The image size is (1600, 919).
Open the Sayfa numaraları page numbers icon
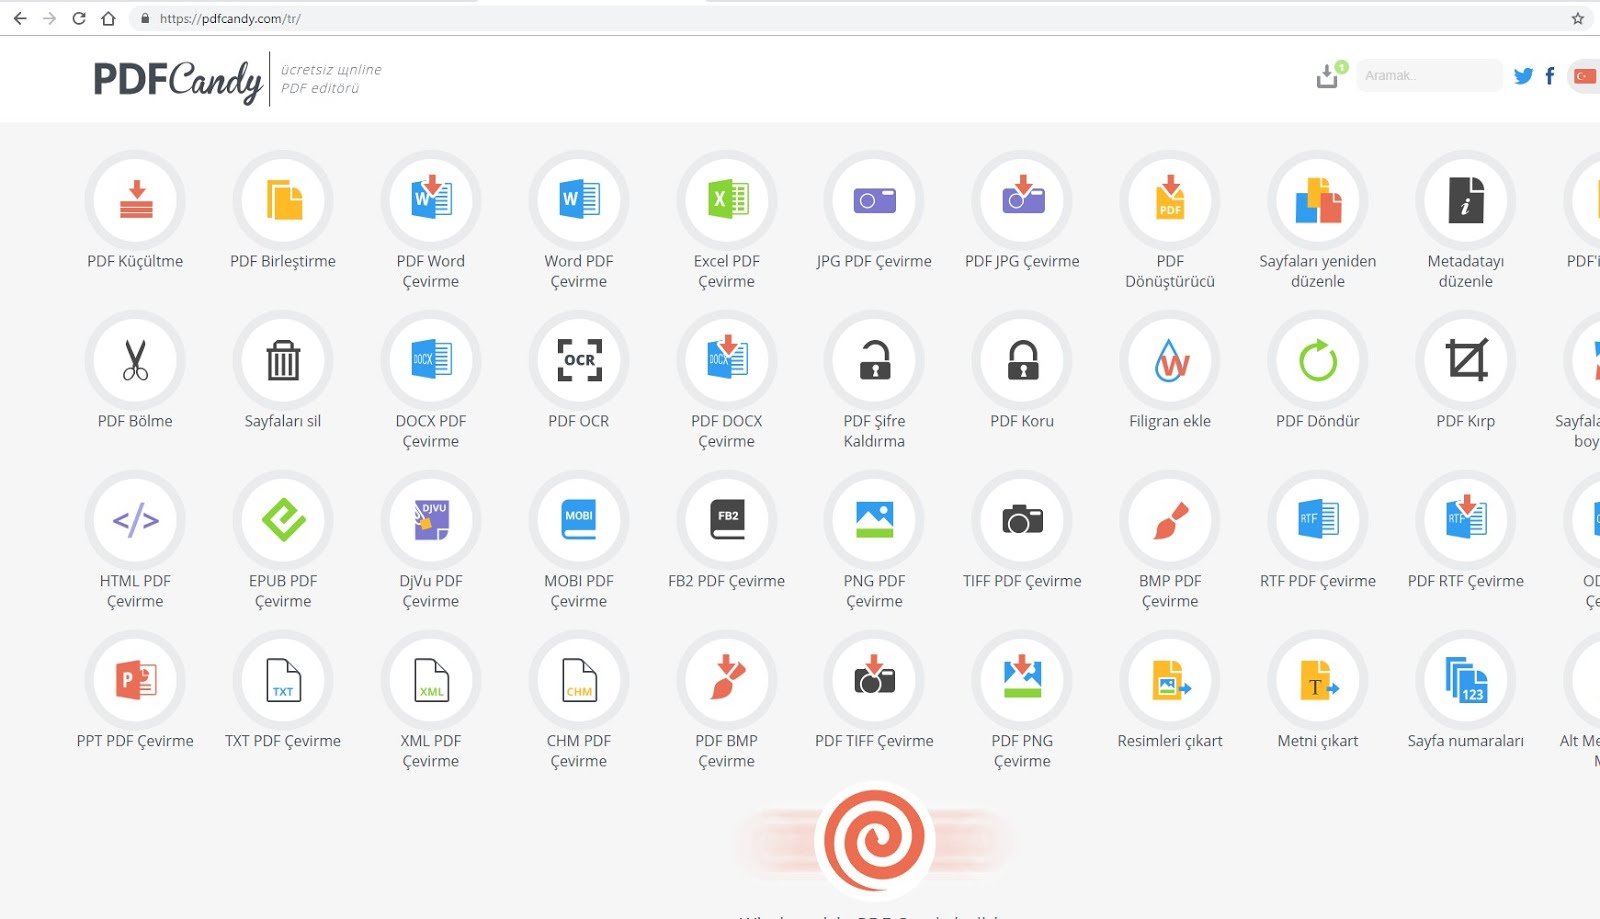click(1466, 680)
